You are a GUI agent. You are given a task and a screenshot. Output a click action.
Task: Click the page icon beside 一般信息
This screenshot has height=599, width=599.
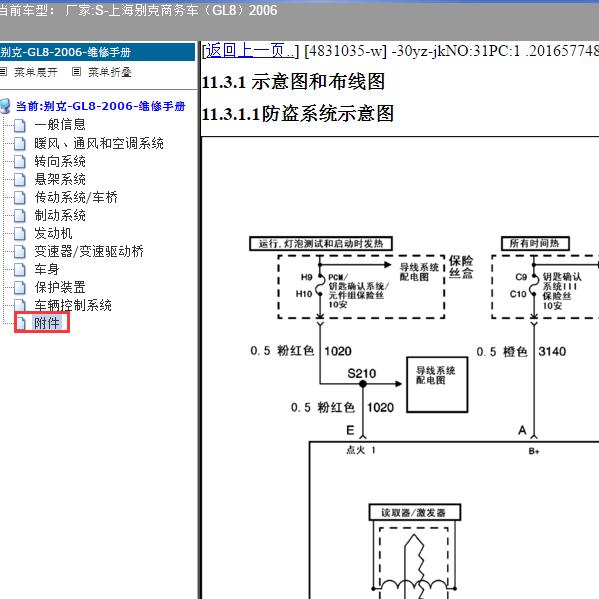click(x=19, y=125)
